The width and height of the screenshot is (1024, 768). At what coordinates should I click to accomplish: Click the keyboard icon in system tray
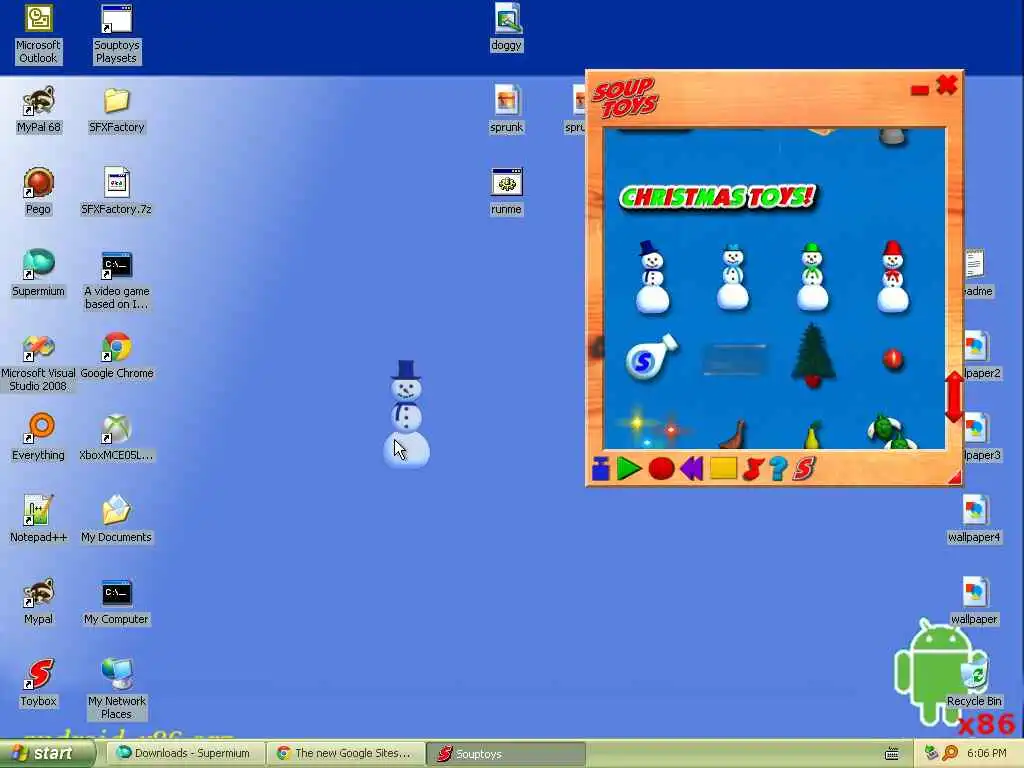point(891,754)
